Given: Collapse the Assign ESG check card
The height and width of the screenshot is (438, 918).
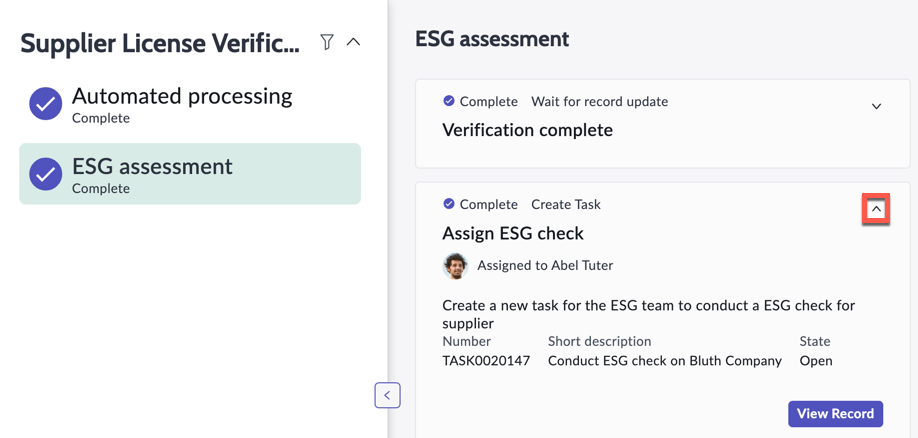Looking at the screenshot, I should 876,209.
